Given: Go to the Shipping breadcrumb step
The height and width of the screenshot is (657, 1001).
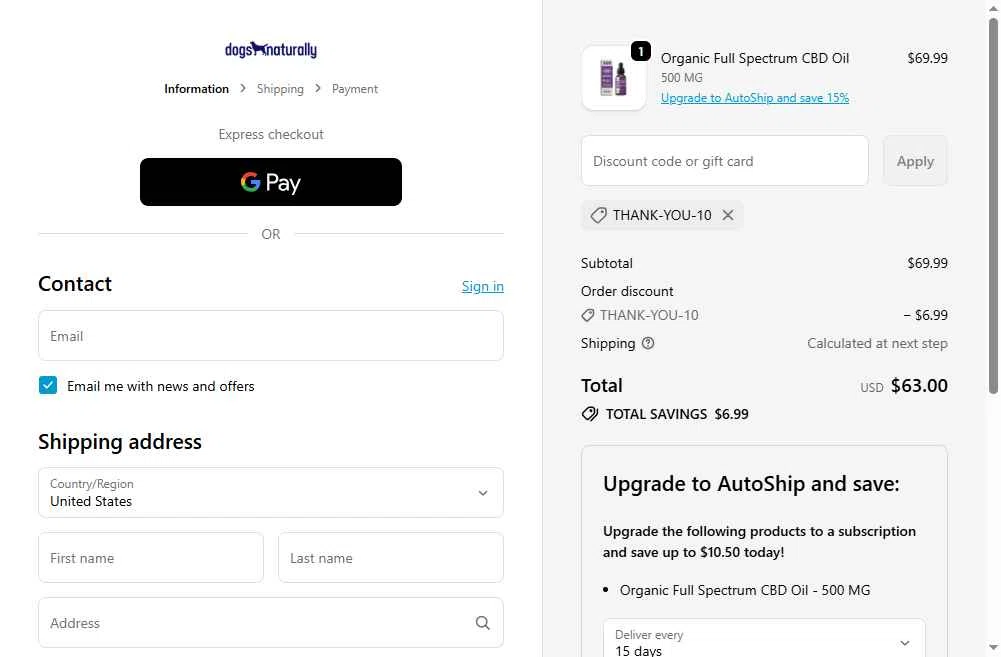Looking at the screenshot, I should pos(280,89).
